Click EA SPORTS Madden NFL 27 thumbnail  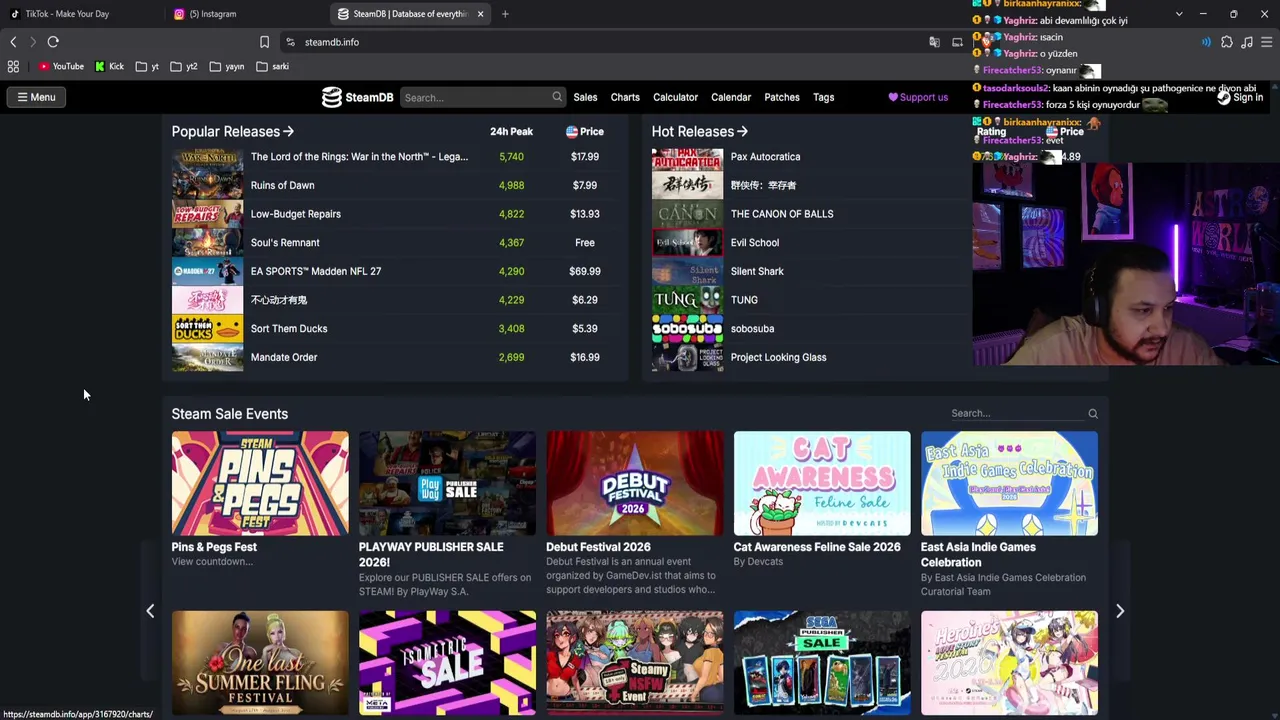coord(207,271)
